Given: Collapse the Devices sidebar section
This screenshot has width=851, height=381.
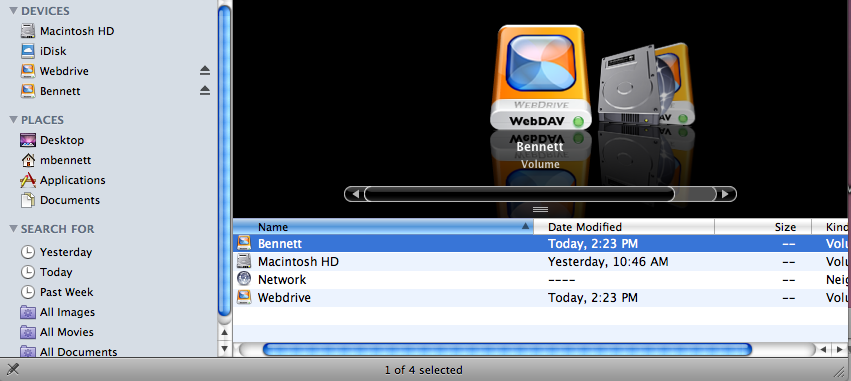Looking at the screenshot, I should coord(13,11).
